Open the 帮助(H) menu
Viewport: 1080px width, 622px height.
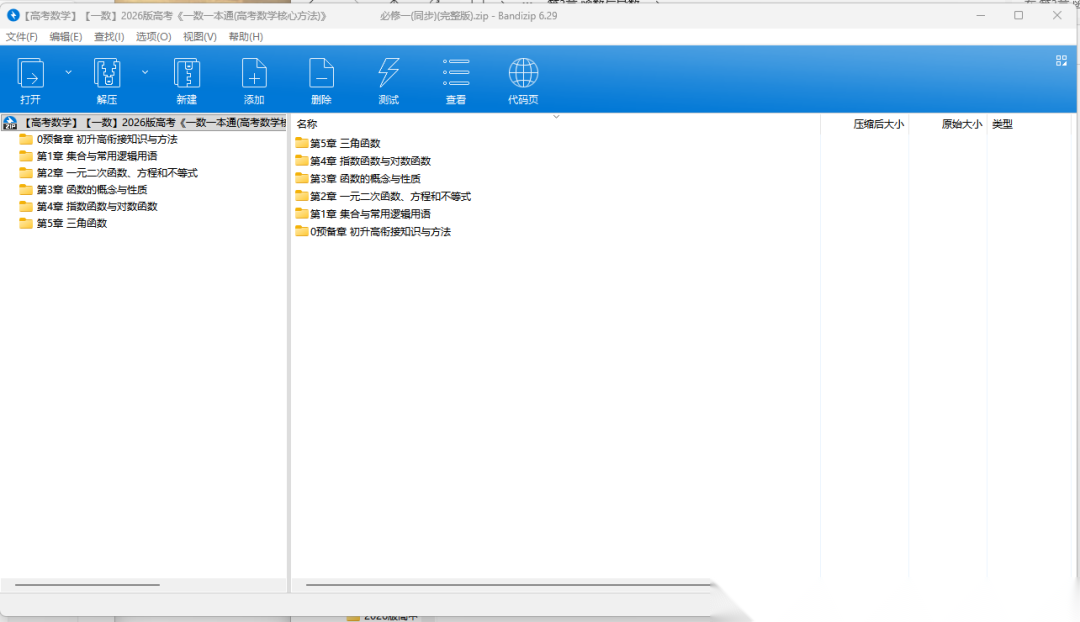245,37
